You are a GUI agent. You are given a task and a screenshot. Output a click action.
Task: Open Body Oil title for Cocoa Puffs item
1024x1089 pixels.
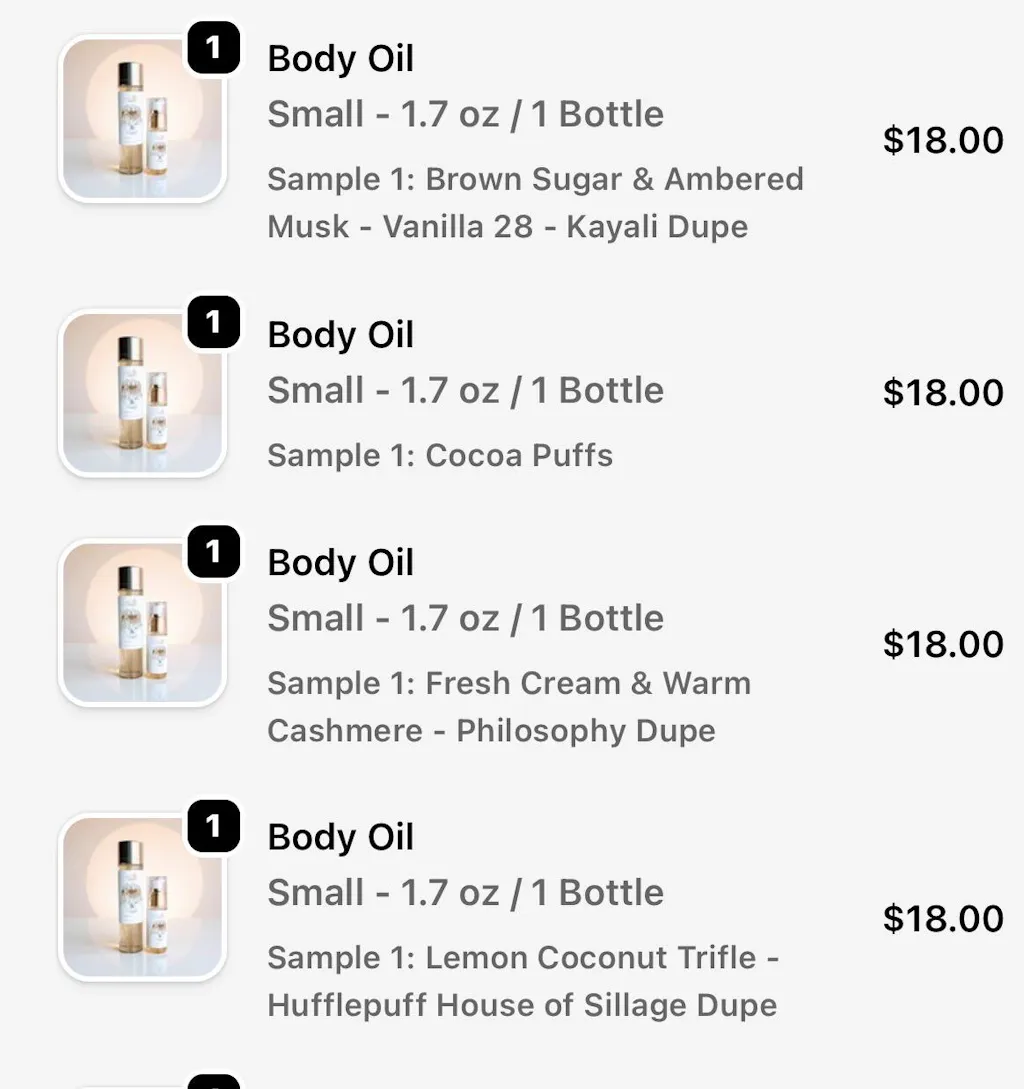click(x=340, y=335)
